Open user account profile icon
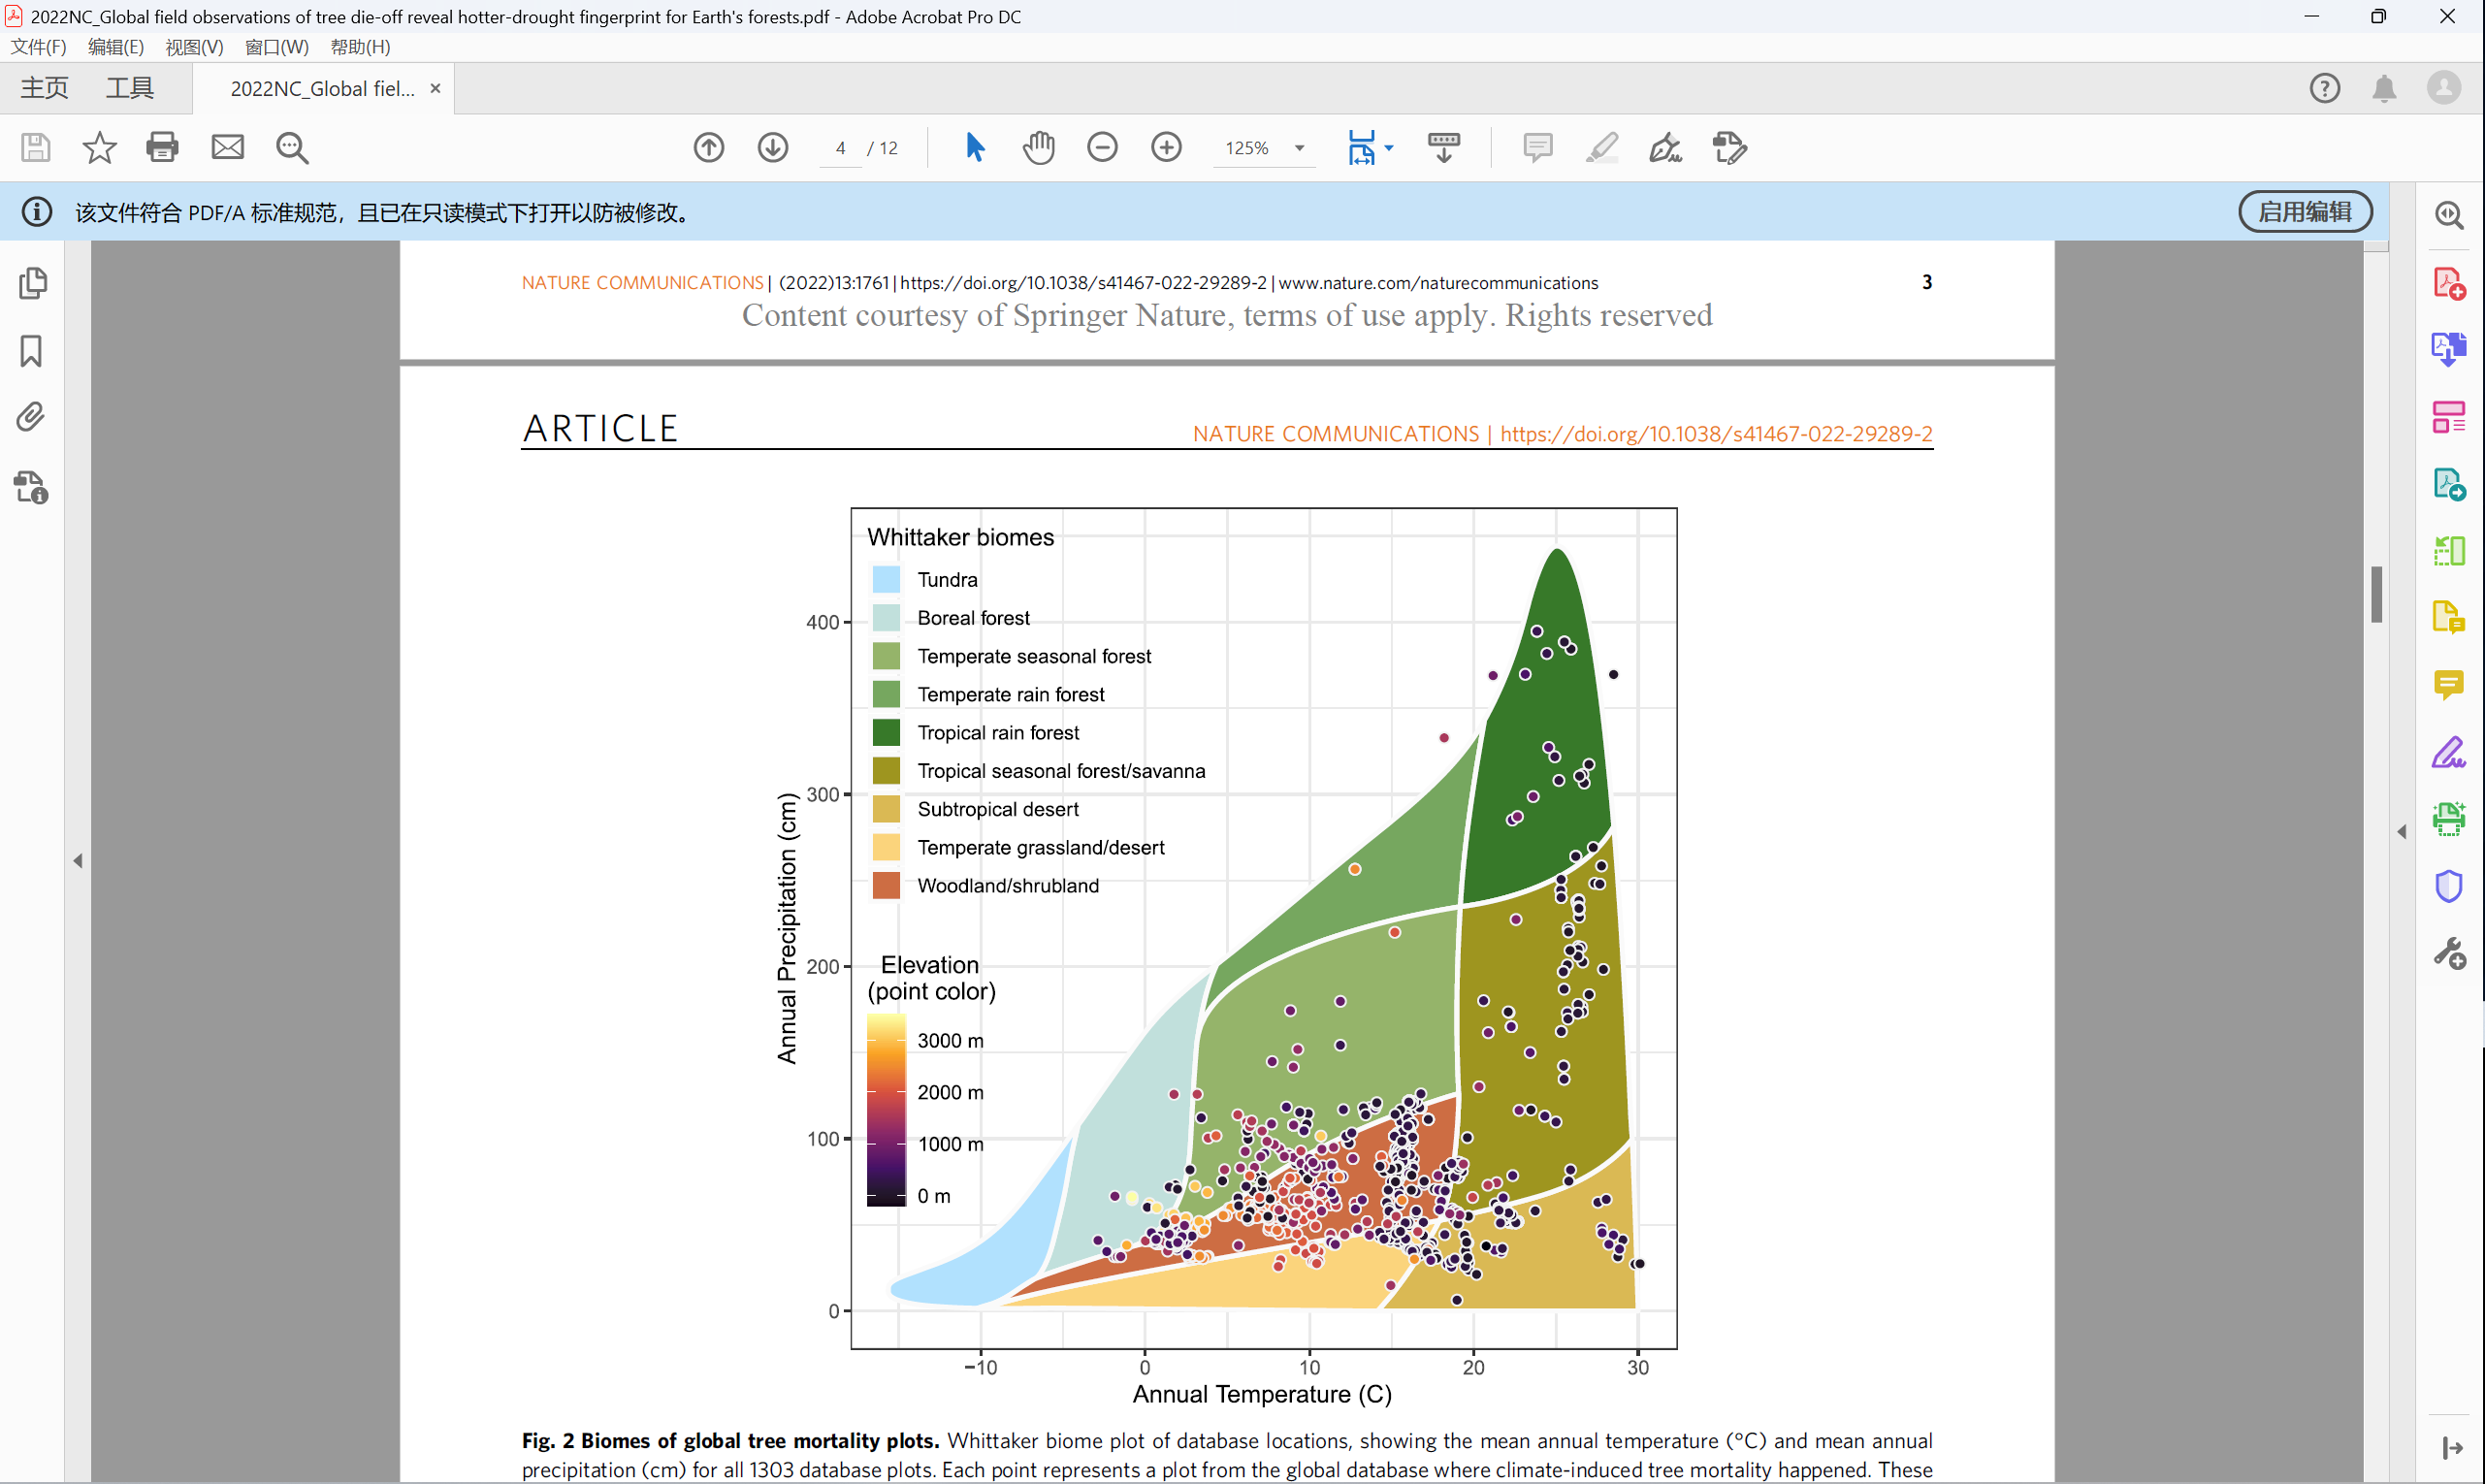Image resolution: width=2485 pixels, height=1484 pixels. 2444,88
